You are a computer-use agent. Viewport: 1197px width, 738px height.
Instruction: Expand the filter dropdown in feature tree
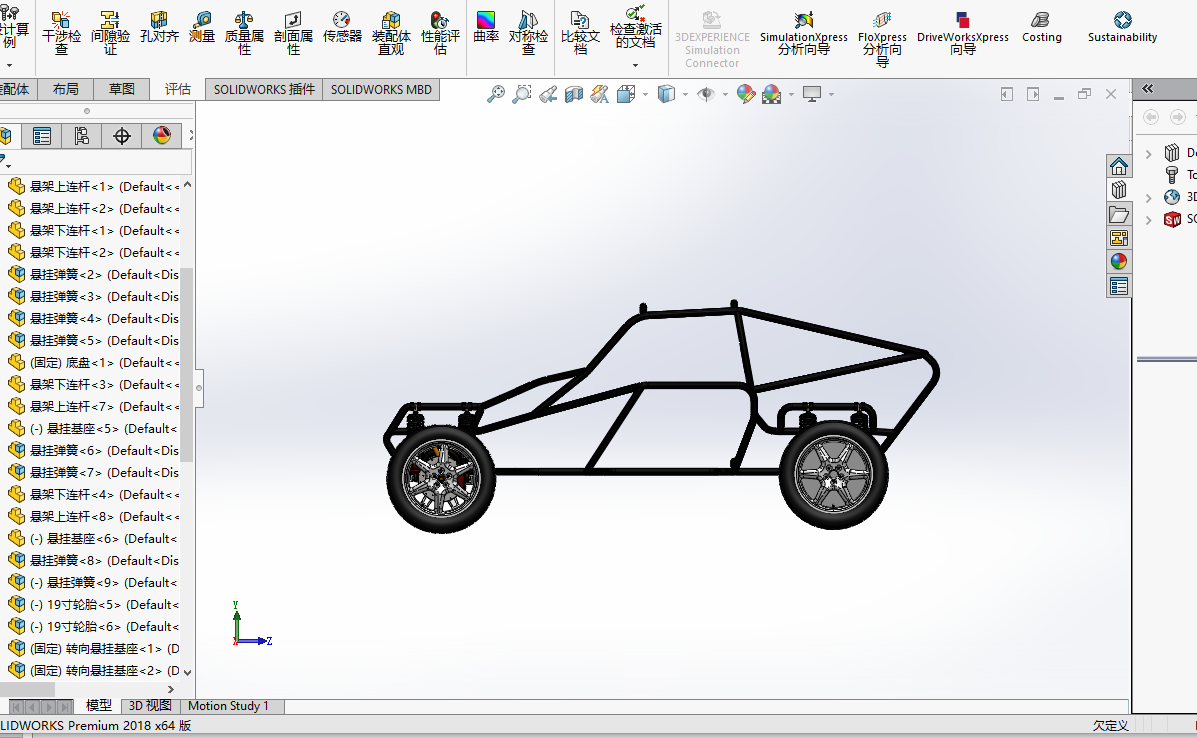click(x=6, y=162)
